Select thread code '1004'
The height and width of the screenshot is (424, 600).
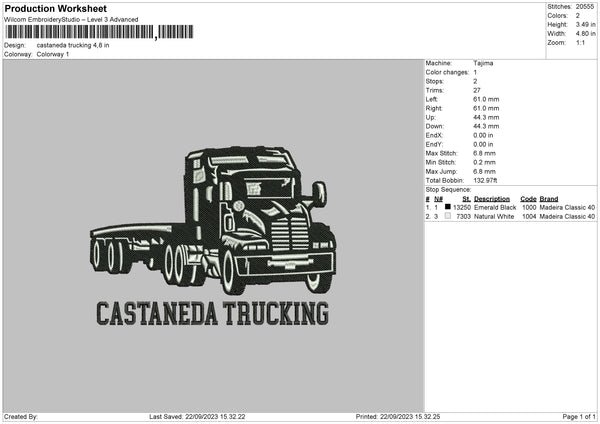click(529, 217)
